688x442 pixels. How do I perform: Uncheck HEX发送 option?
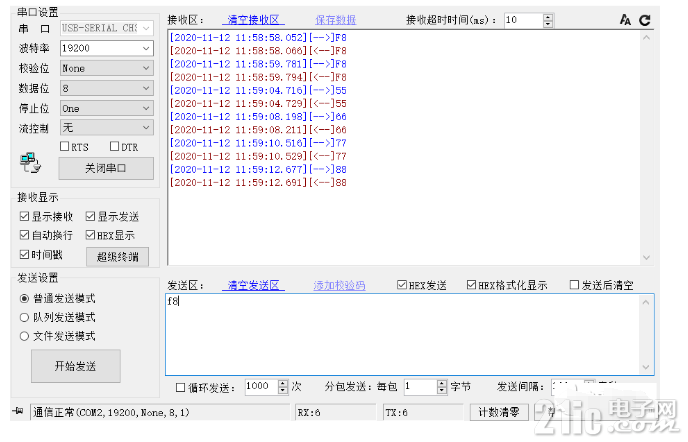point(401,285)
